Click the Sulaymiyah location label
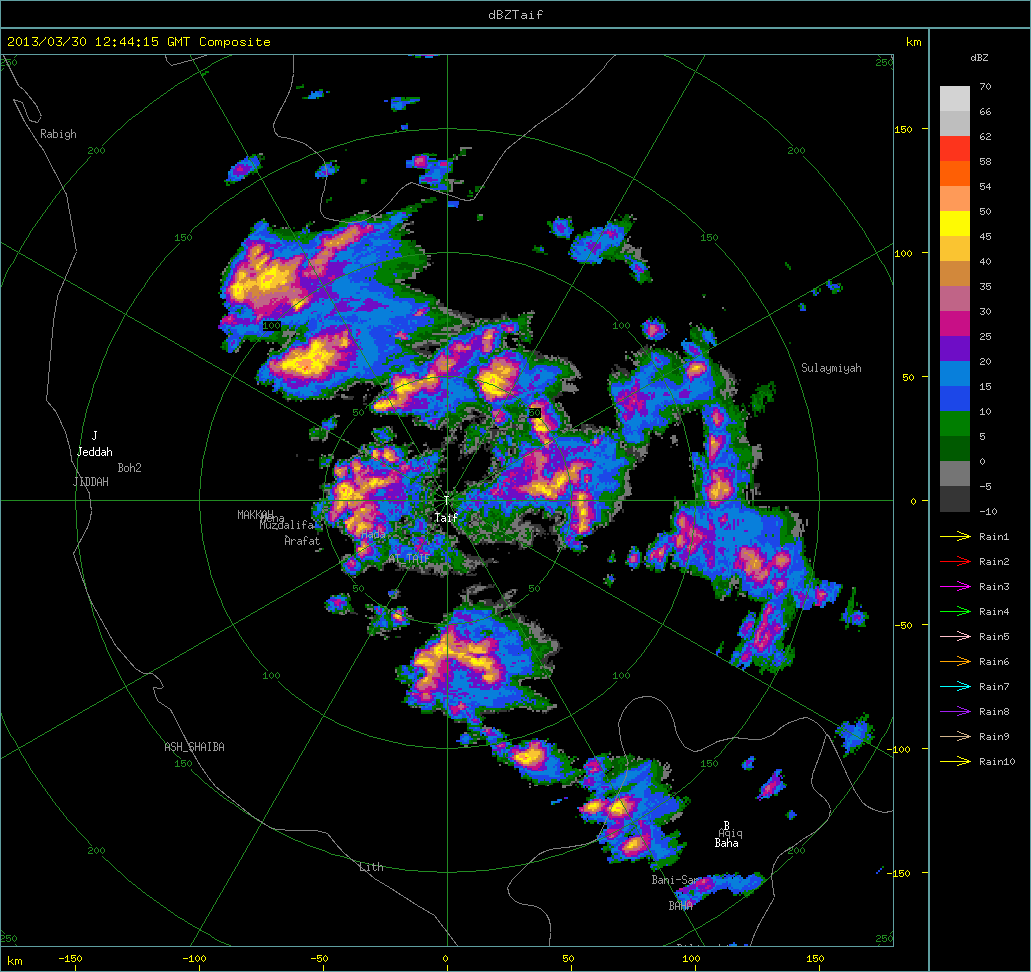This screenshot has height=972, width=1031. pos(831,368)
